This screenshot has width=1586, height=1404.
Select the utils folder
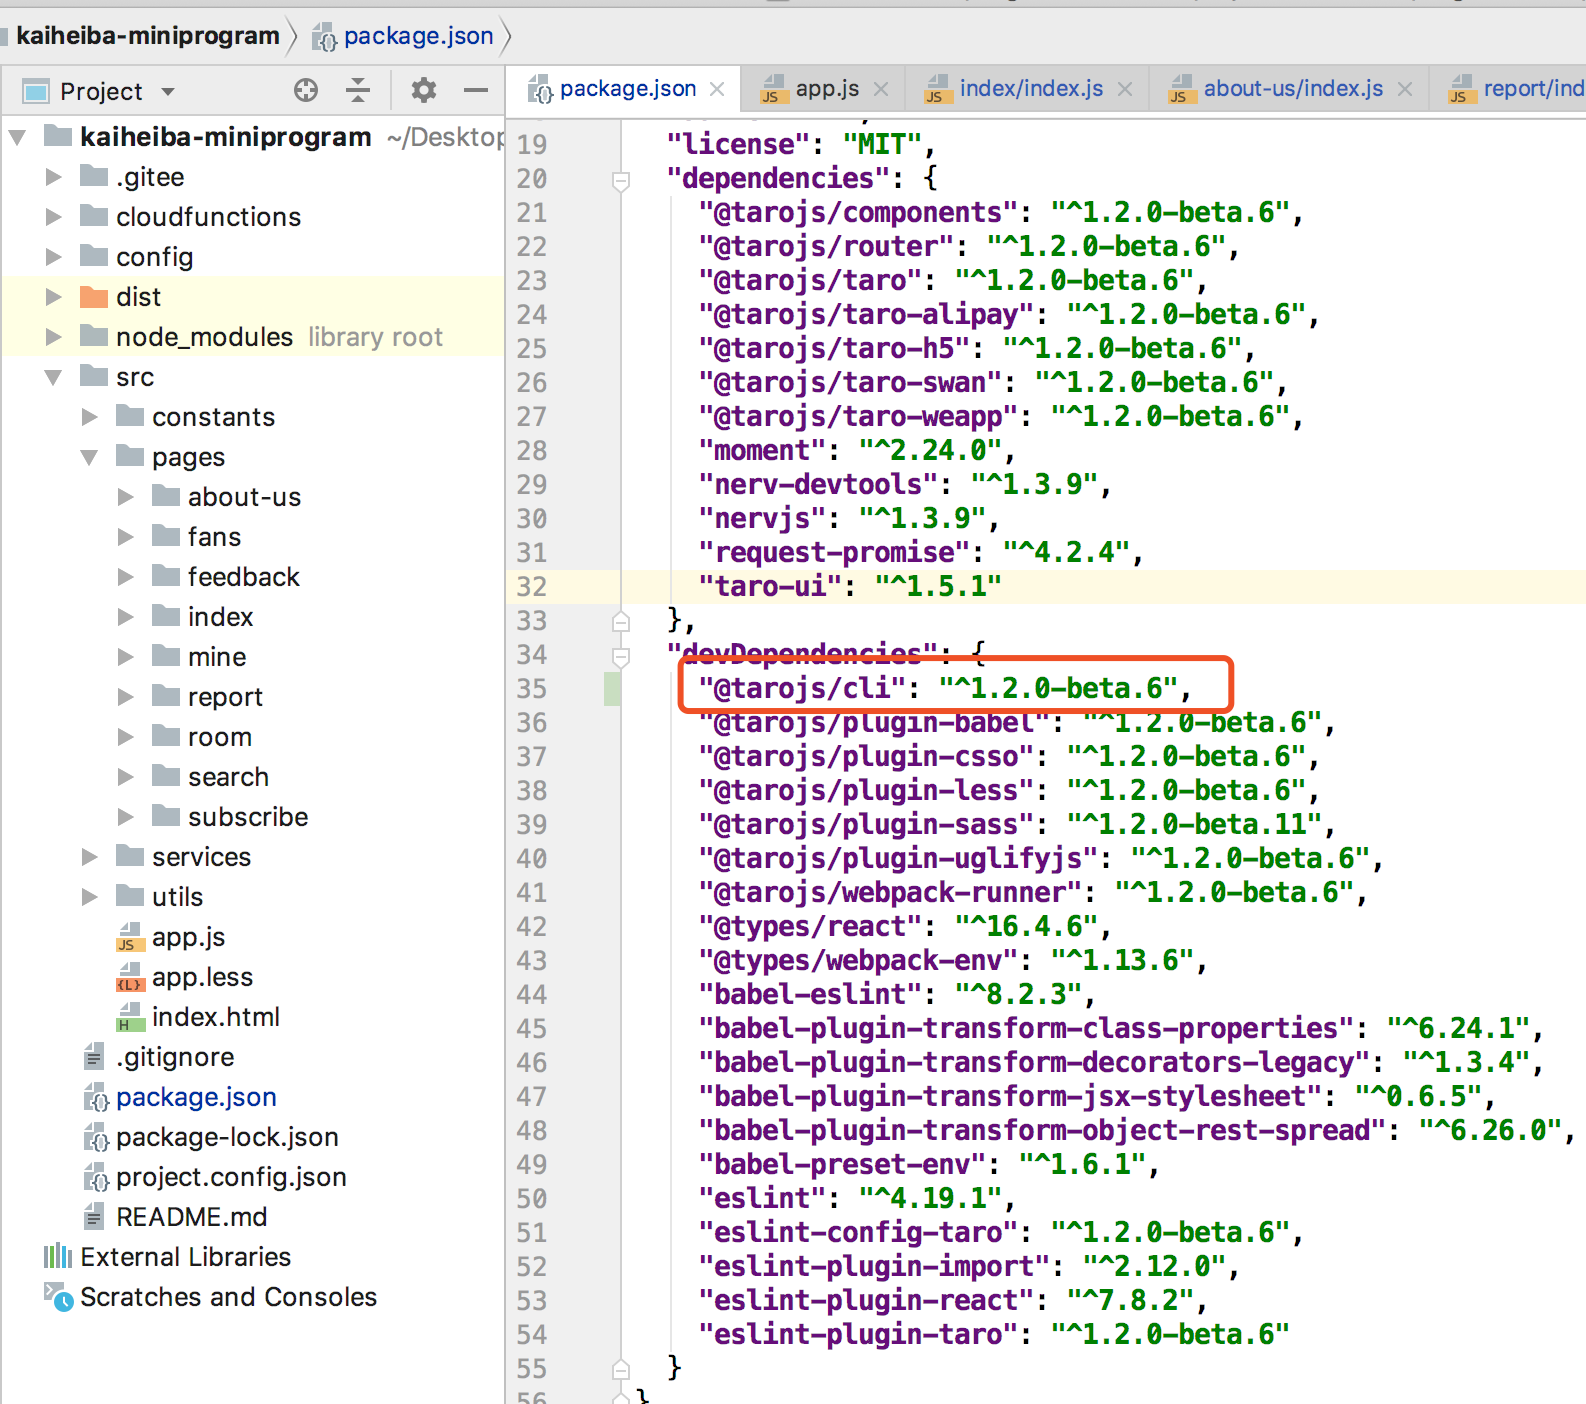pyautogui.click(x=177, y=897)
